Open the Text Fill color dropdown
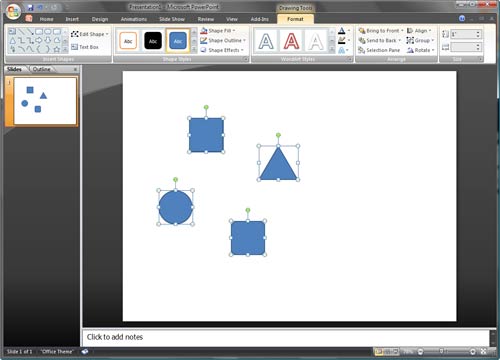 (x=344, y=31)
